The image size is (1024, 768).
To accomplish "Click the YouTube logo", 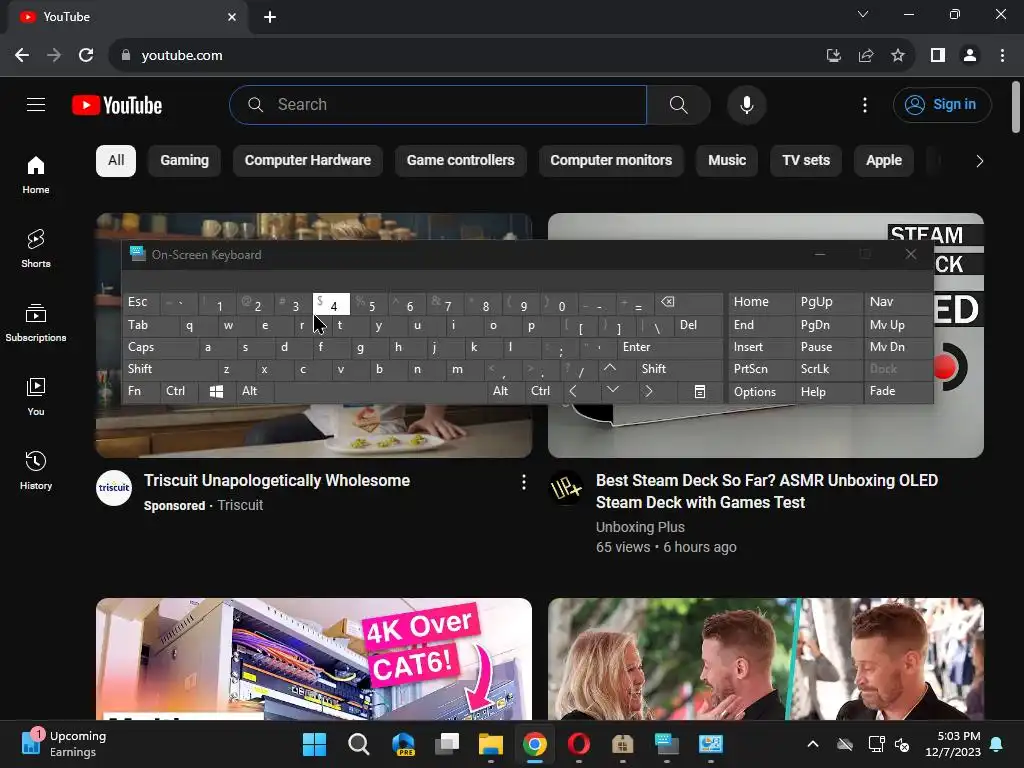I will [117, 105].
